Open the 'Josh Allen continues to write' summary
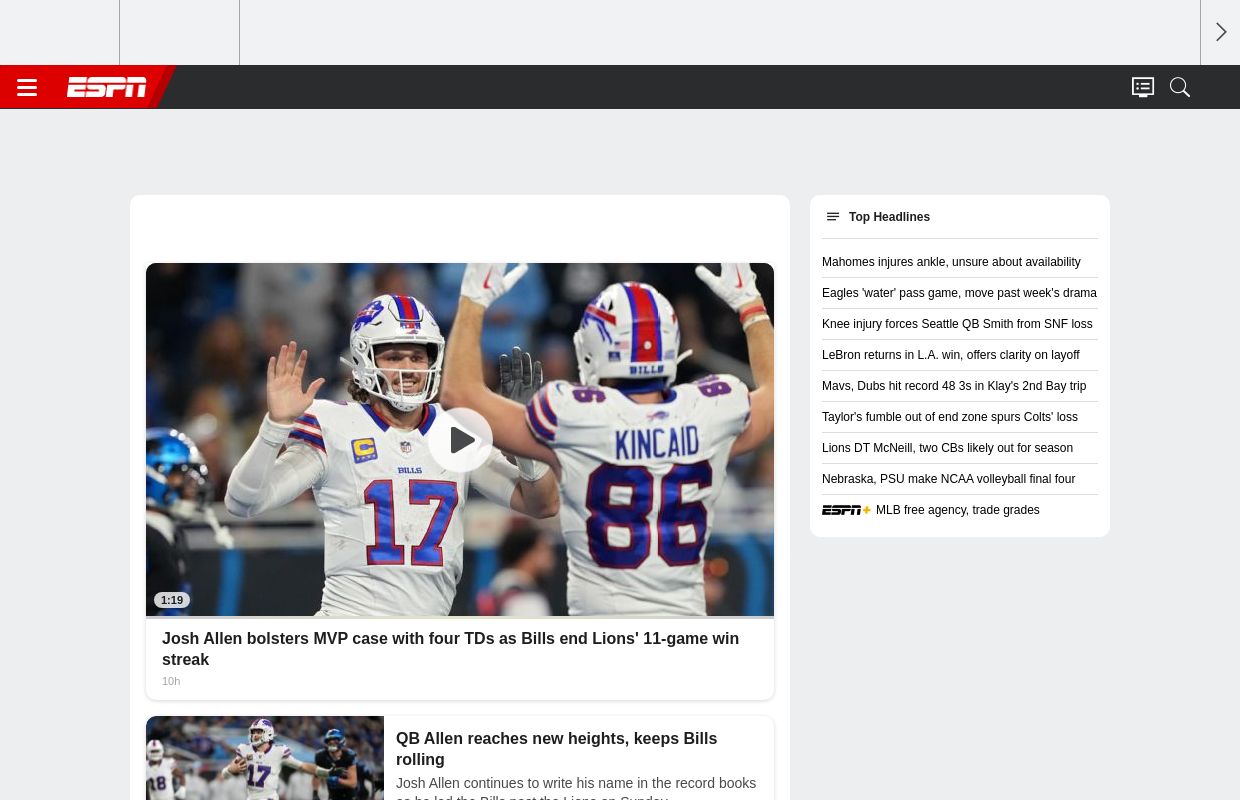Image resolution: width=1240 pixels, height=800 pixels. 576,790
